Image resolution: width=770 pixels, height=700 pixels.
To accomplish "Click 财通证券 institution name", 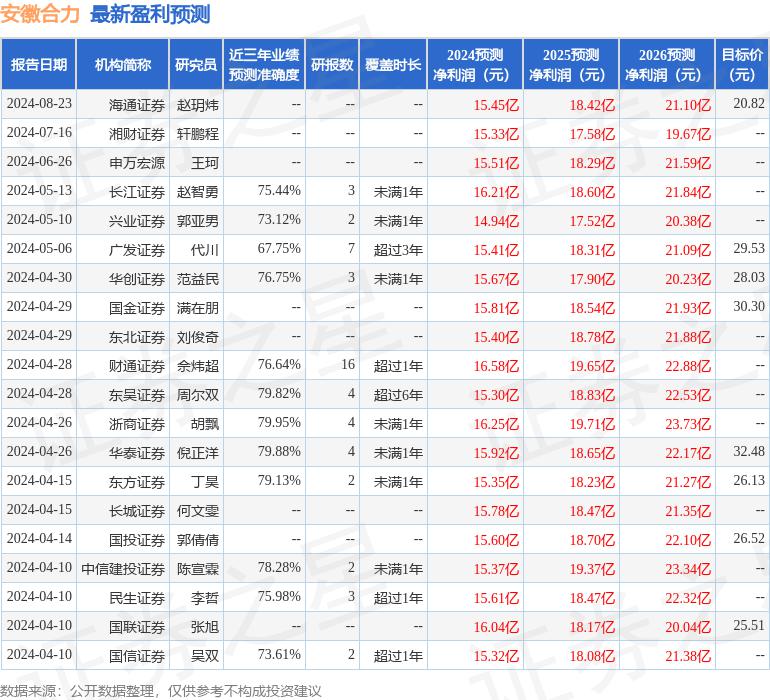I will click(x=137, y=366).
